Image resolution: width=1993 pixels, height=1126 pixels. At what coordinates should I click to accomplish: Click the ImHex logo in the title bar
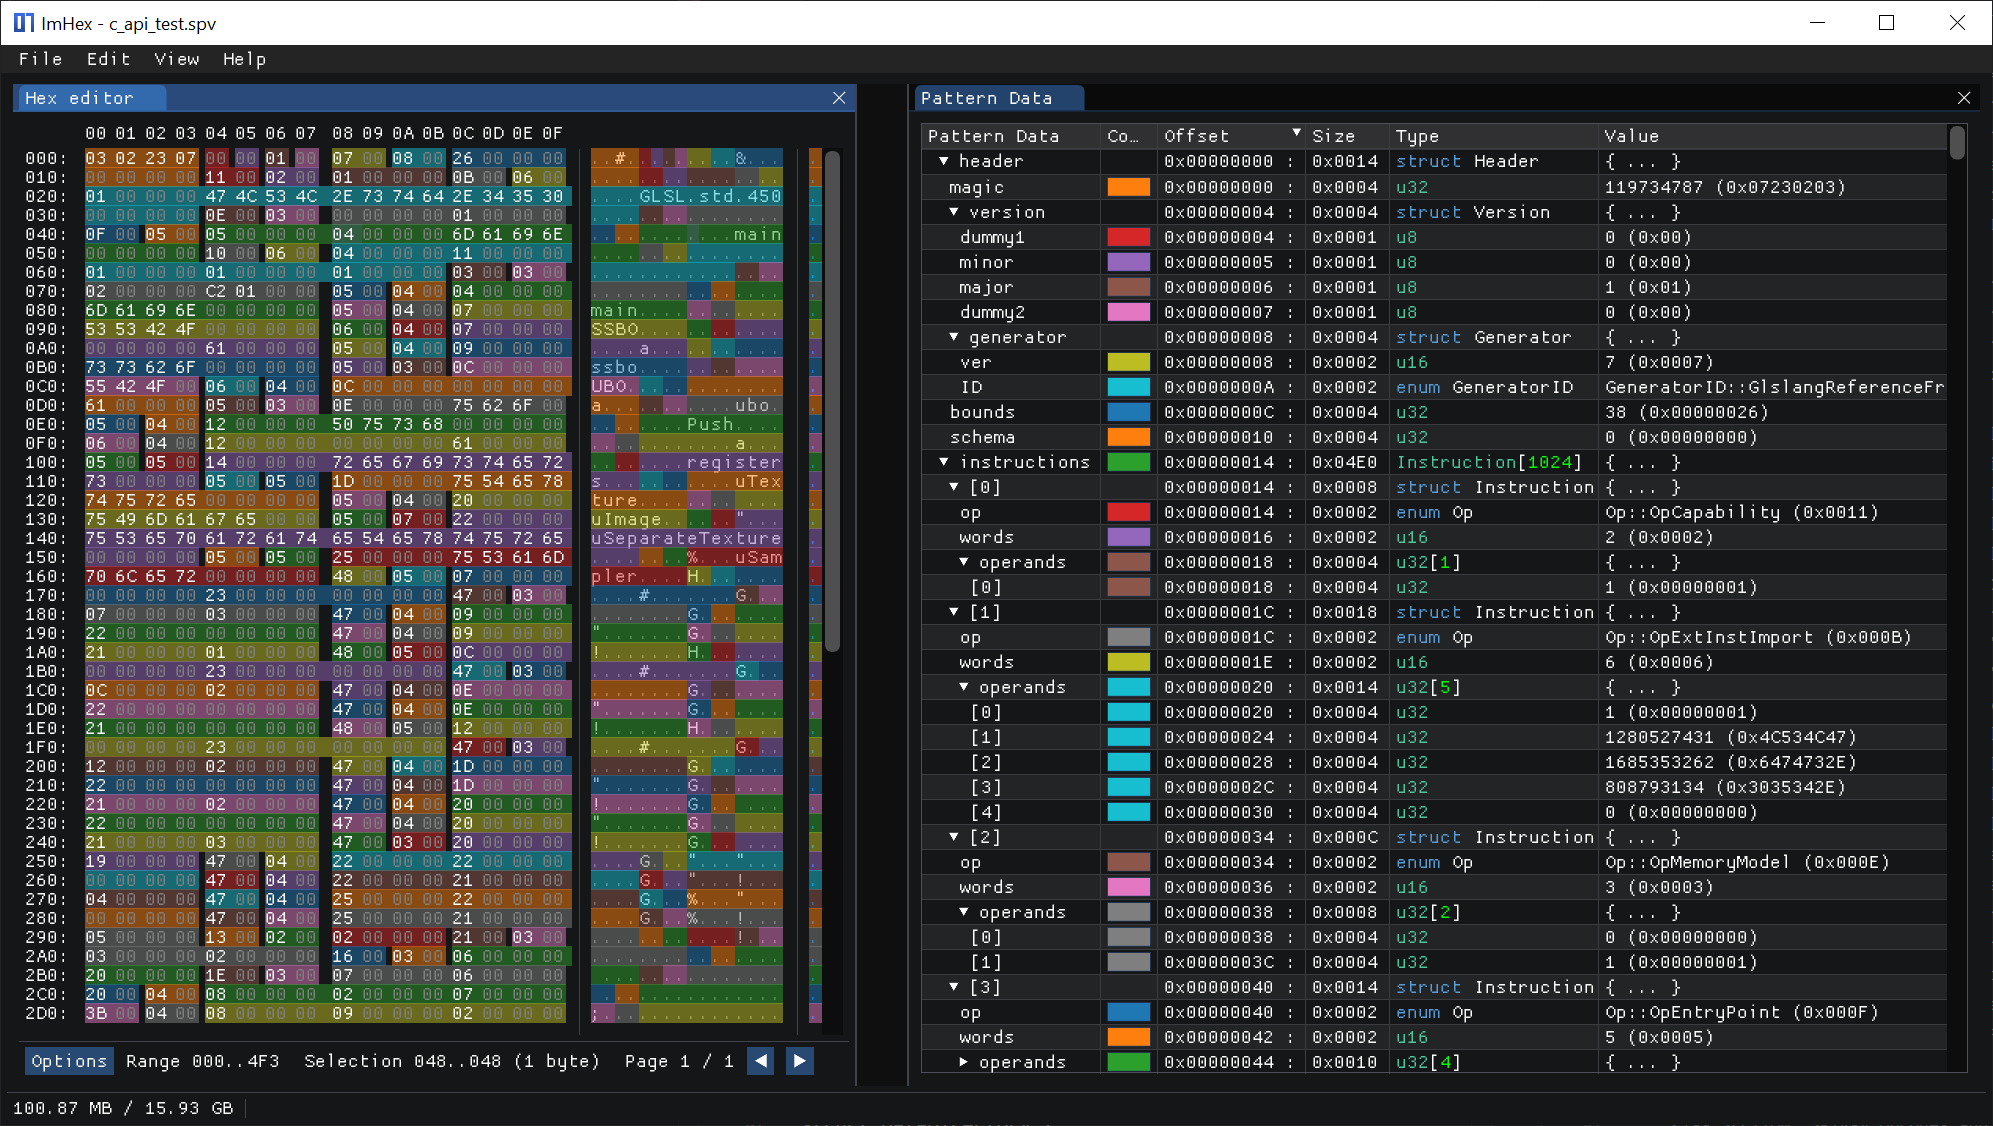pos(23,22)
